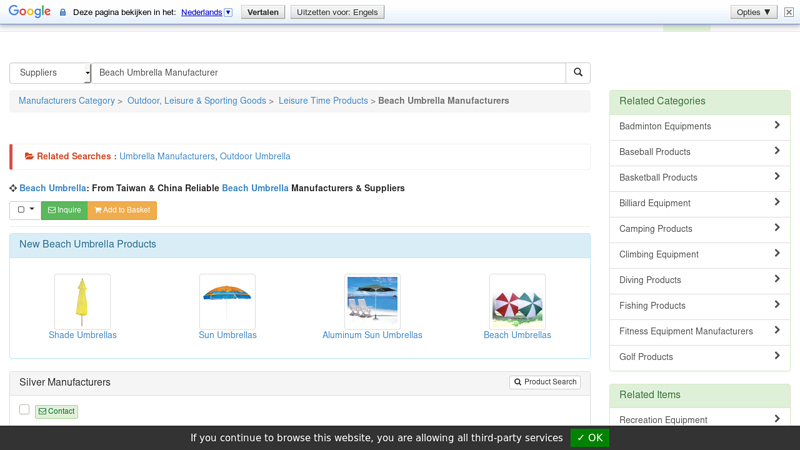Expand Golf Products category chevron
The image size is (800, 450).
(777, 356)
